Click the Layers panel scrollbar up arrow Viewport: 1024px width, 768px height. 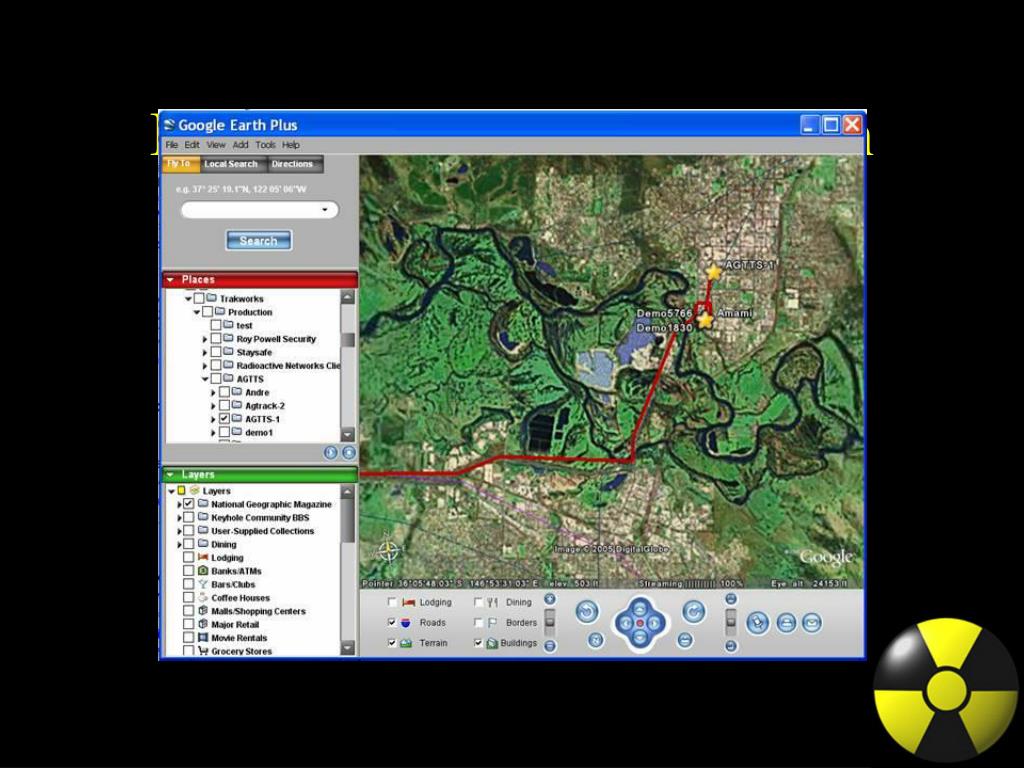[347, 491]
